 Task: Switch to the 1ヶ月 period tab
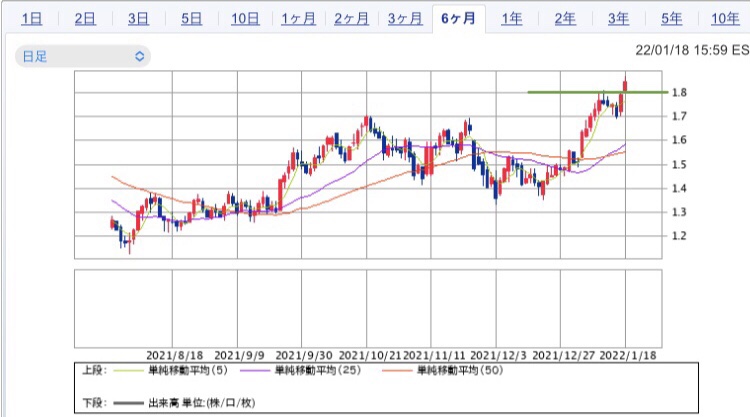pyautogui.click(x=298, y=19)
